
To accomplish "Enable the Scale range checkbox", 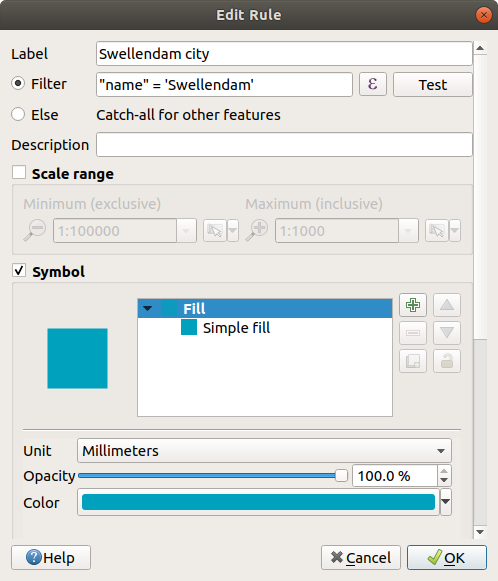I will 19,173.
